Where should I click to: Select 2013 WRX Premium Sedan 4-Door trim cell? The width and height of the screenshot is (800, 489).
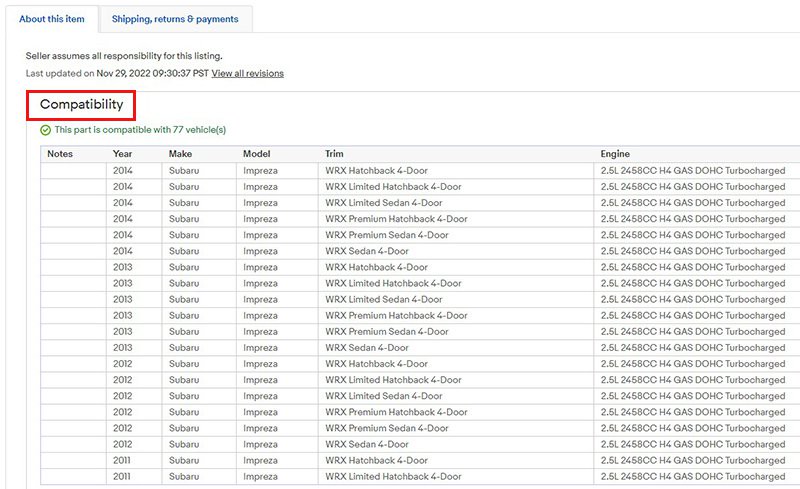coord(456,331)
